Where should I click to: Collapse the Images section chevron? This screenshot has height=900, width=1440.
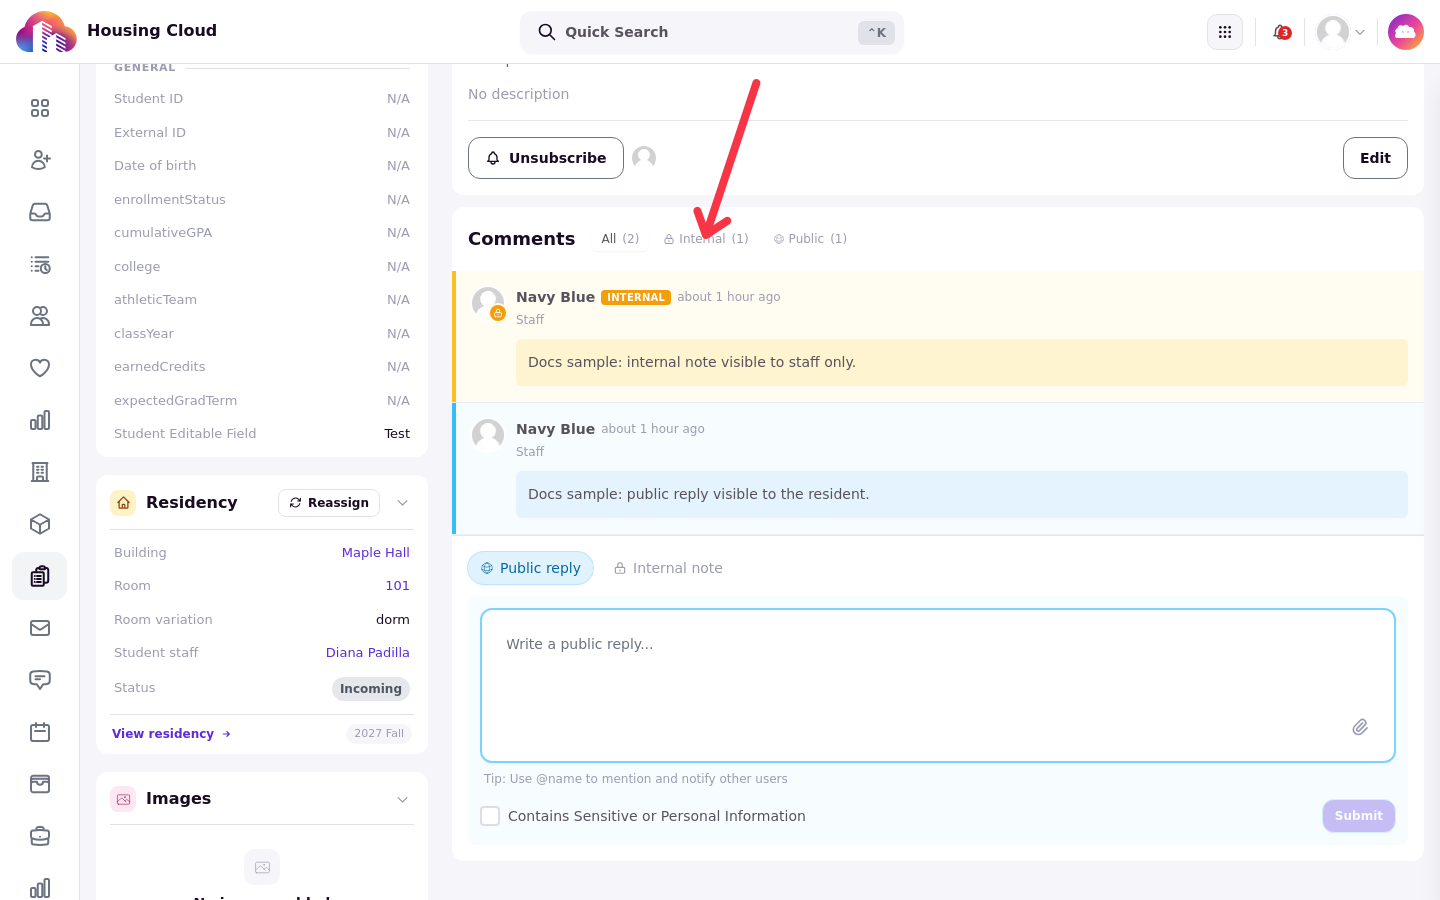pyautogui.click(x=403, y=799)
